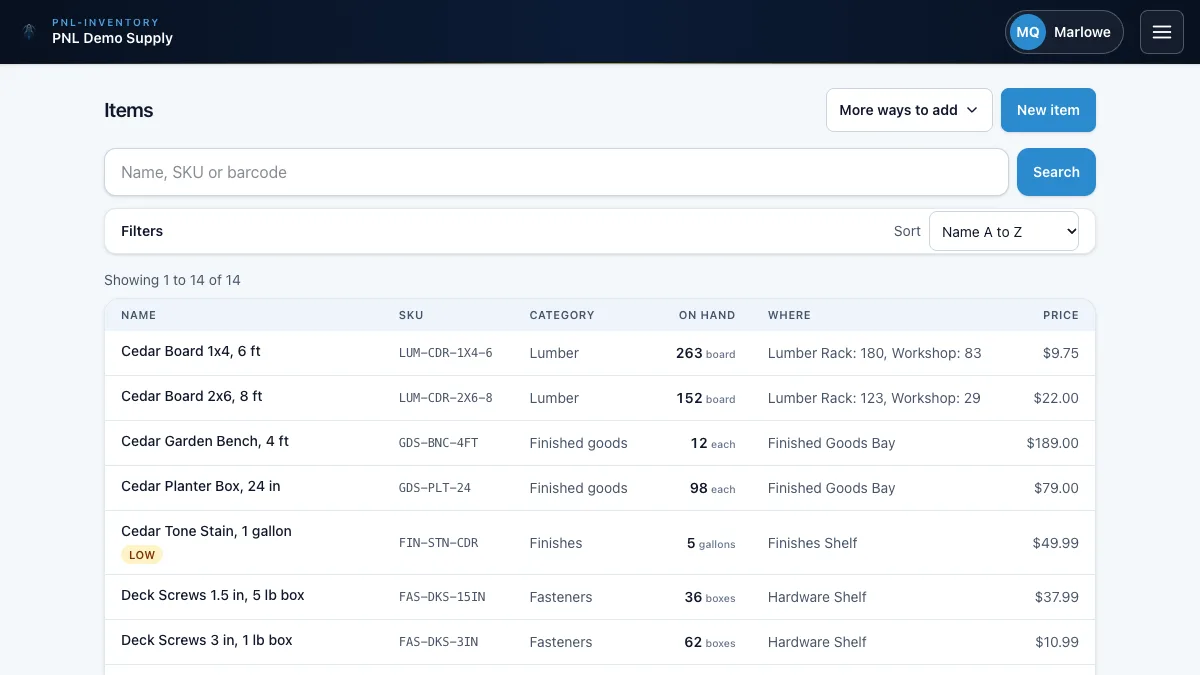Click SKU GDS-PLT-24

coord(435,488)
